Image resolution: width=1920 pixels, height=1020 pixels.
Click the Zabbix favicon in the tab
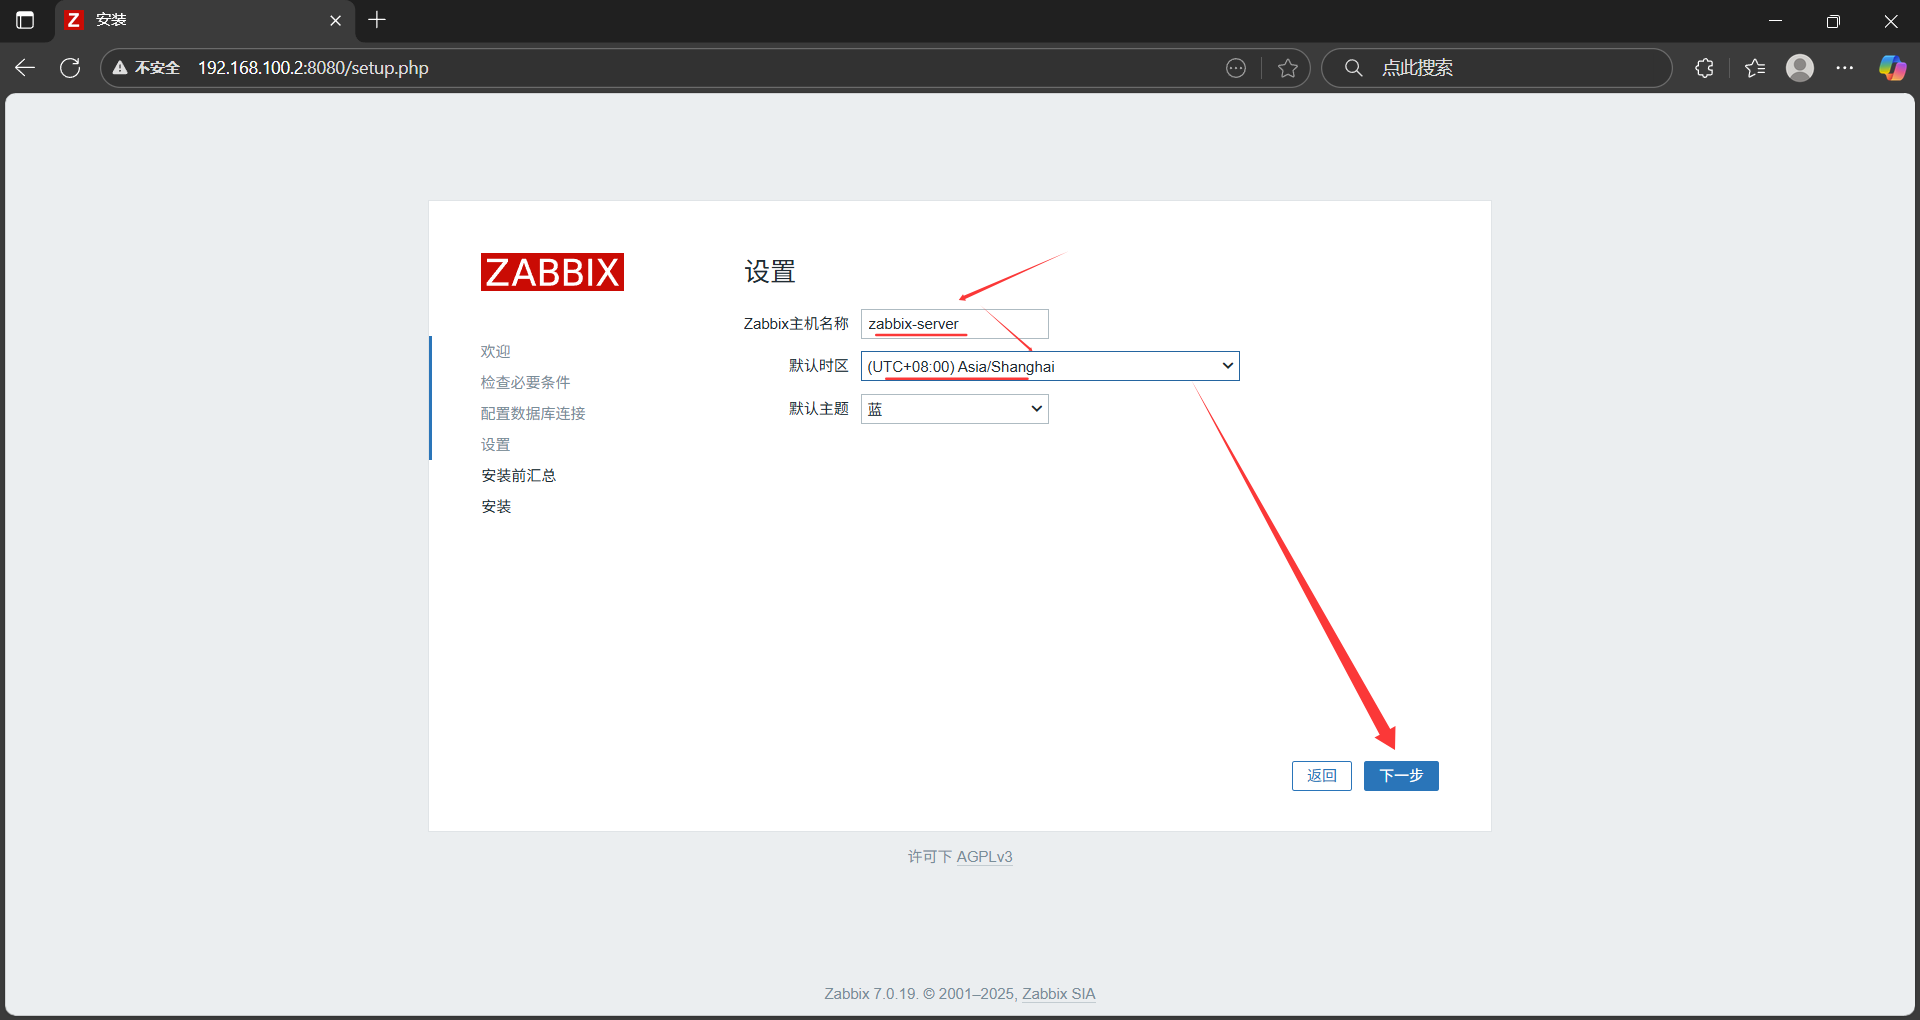click(x=73, y=20)
